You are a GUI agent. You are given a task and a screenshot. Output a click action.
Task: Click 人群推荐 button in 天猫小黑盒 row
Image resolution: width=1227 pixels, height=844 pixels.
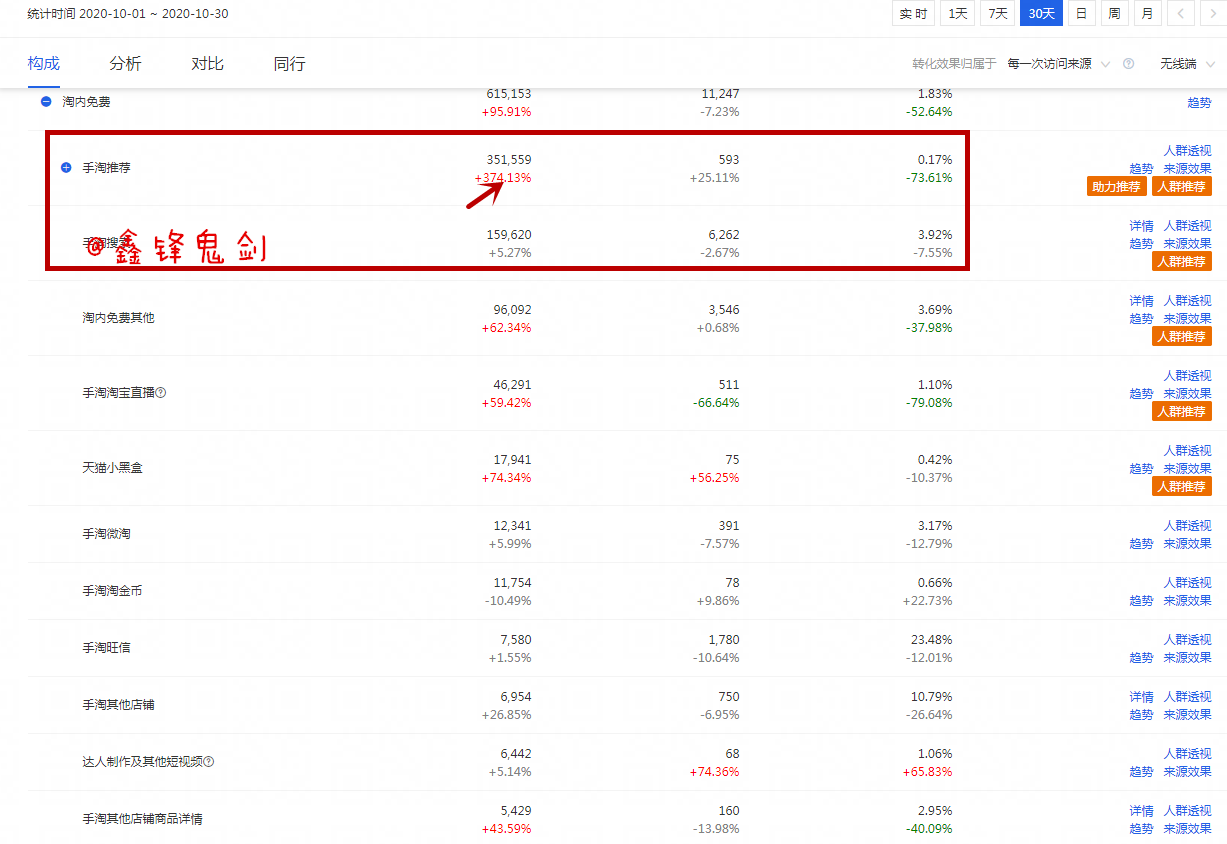click(x=1181, y=487)
